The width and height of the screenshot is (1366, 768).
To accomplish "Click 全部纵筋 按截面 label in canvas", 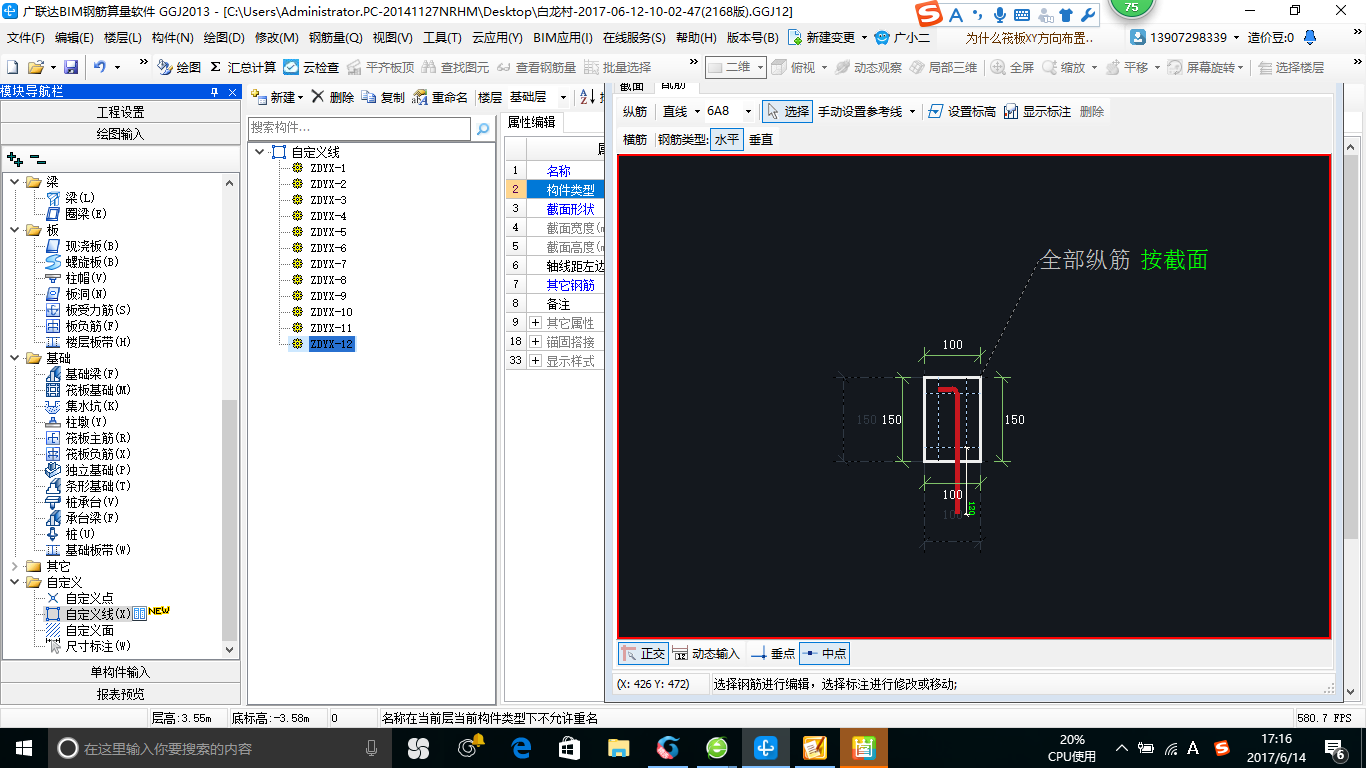I will coord(1124,260).
